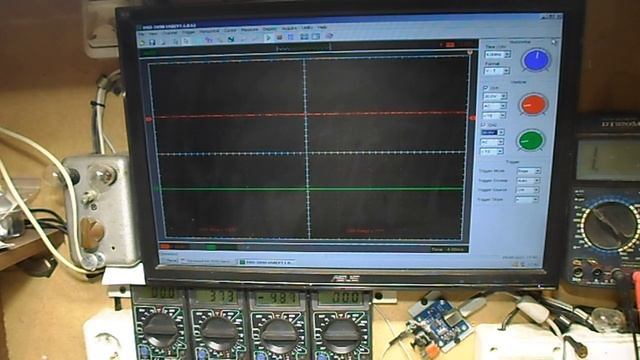Click the blue Horizontal timebase knob
The height and width of the screenshot is (360, 640).
tap(536, 60)
